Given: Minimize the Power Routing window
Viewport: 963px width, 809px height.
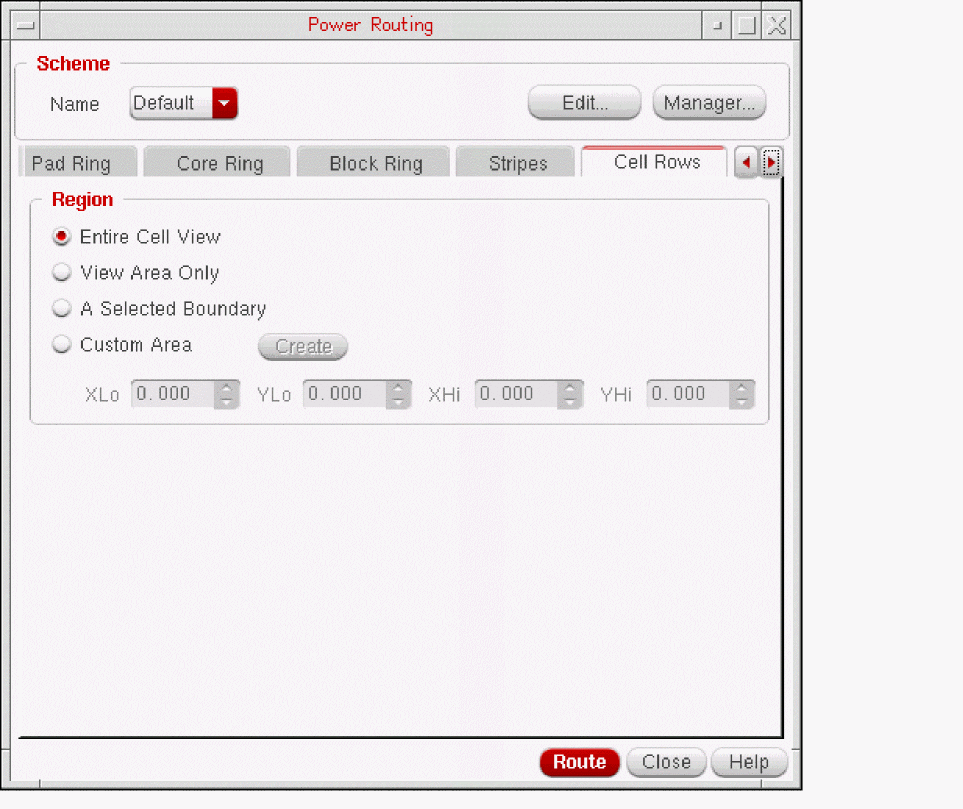Looking at the screenshot, I should [x=717, y=25].
